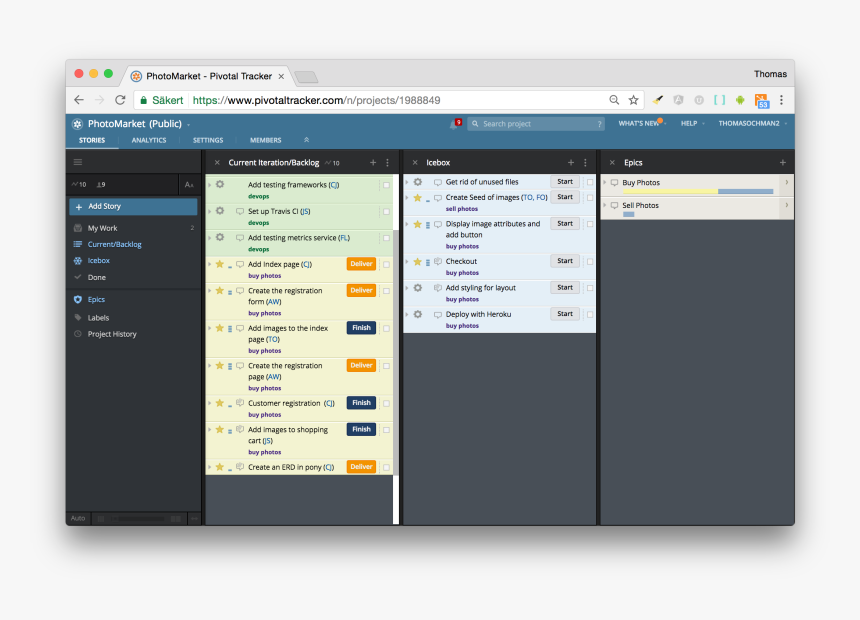Click the 'Sell Photos' epic progress bar

(629, 214)
